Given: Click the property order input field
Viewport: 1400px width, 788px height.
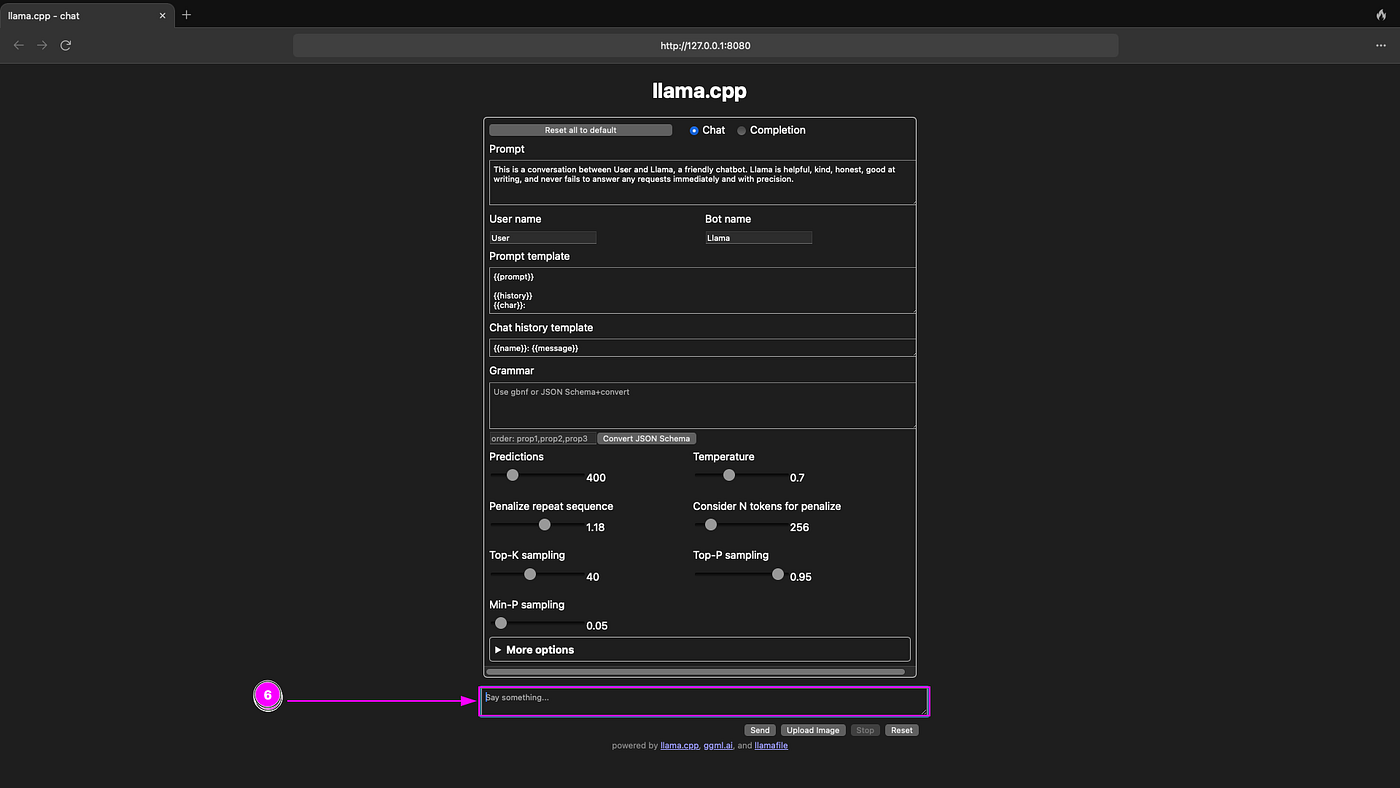Looking at the screenshot, I should click(542, 438).
